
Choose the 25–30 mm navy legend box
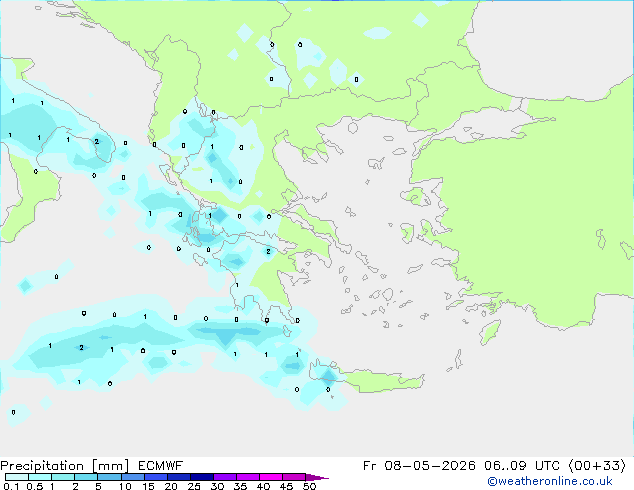(202, 477)
